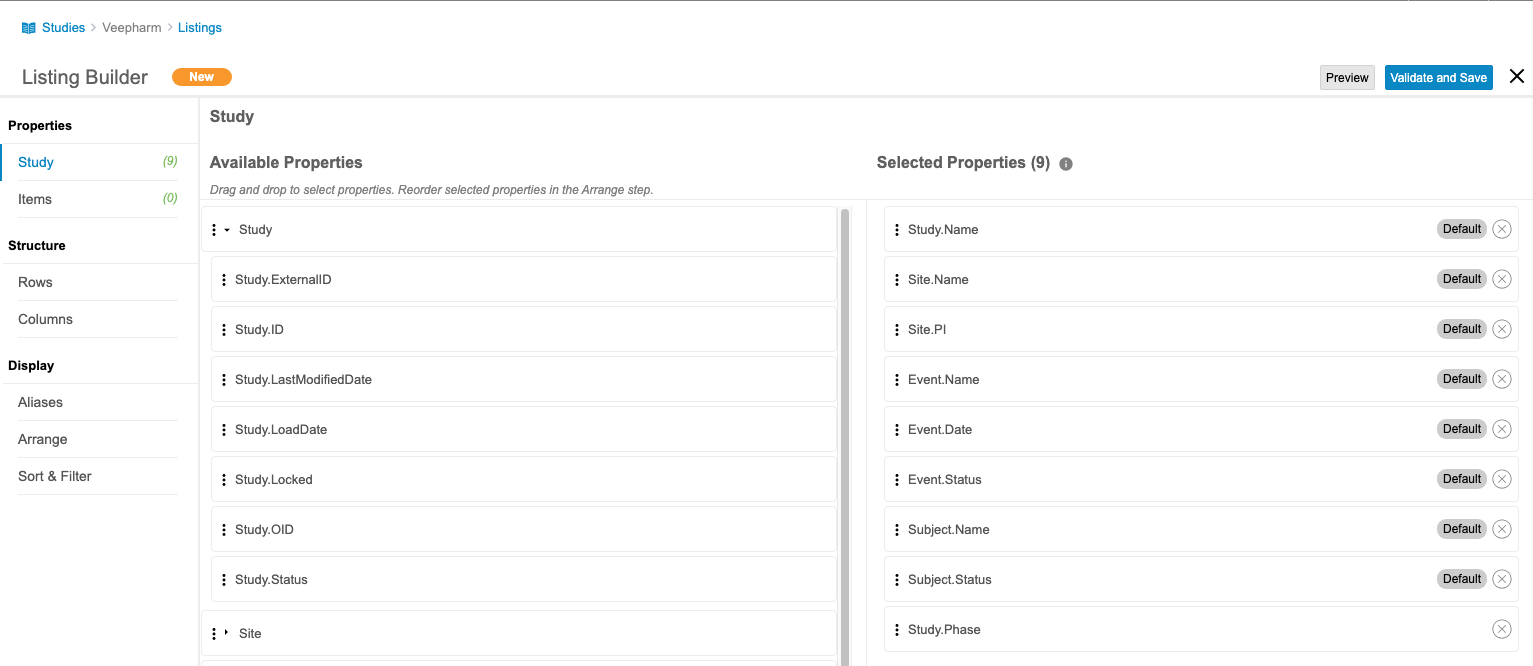This screenshot has width=1533, height=666.
Task: Close the Listing Builder
Action: click(1516, 77)
